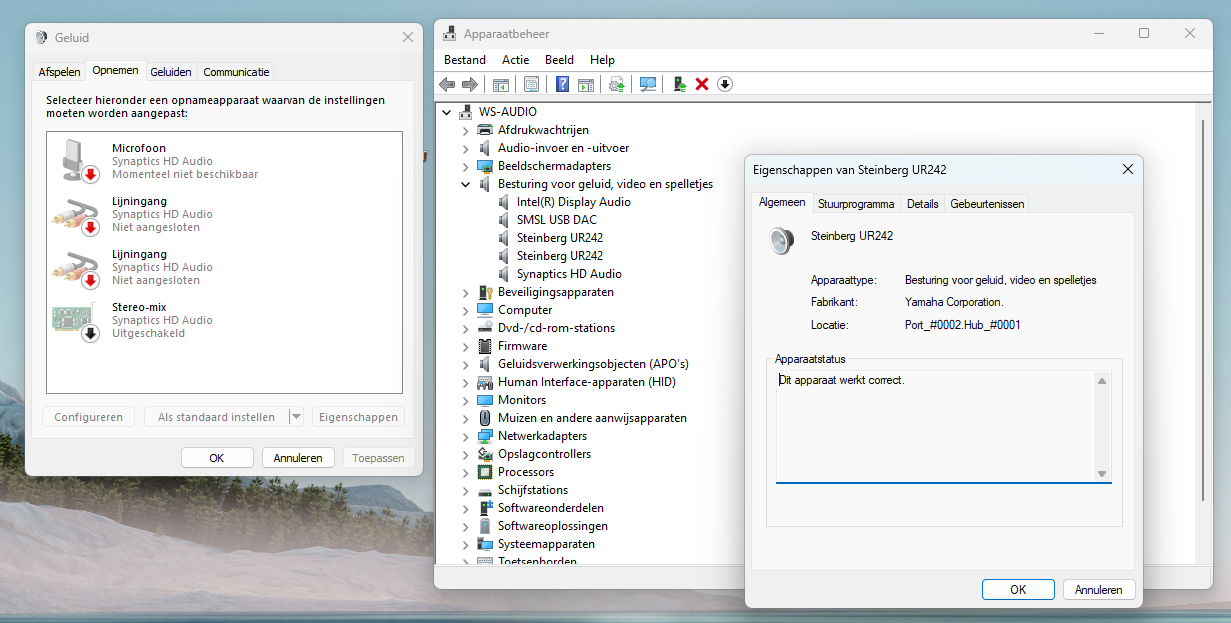Click the Netwerkadapters category icon
The width and height of the screenshot is (1231, 623).
tap(485, 436)
